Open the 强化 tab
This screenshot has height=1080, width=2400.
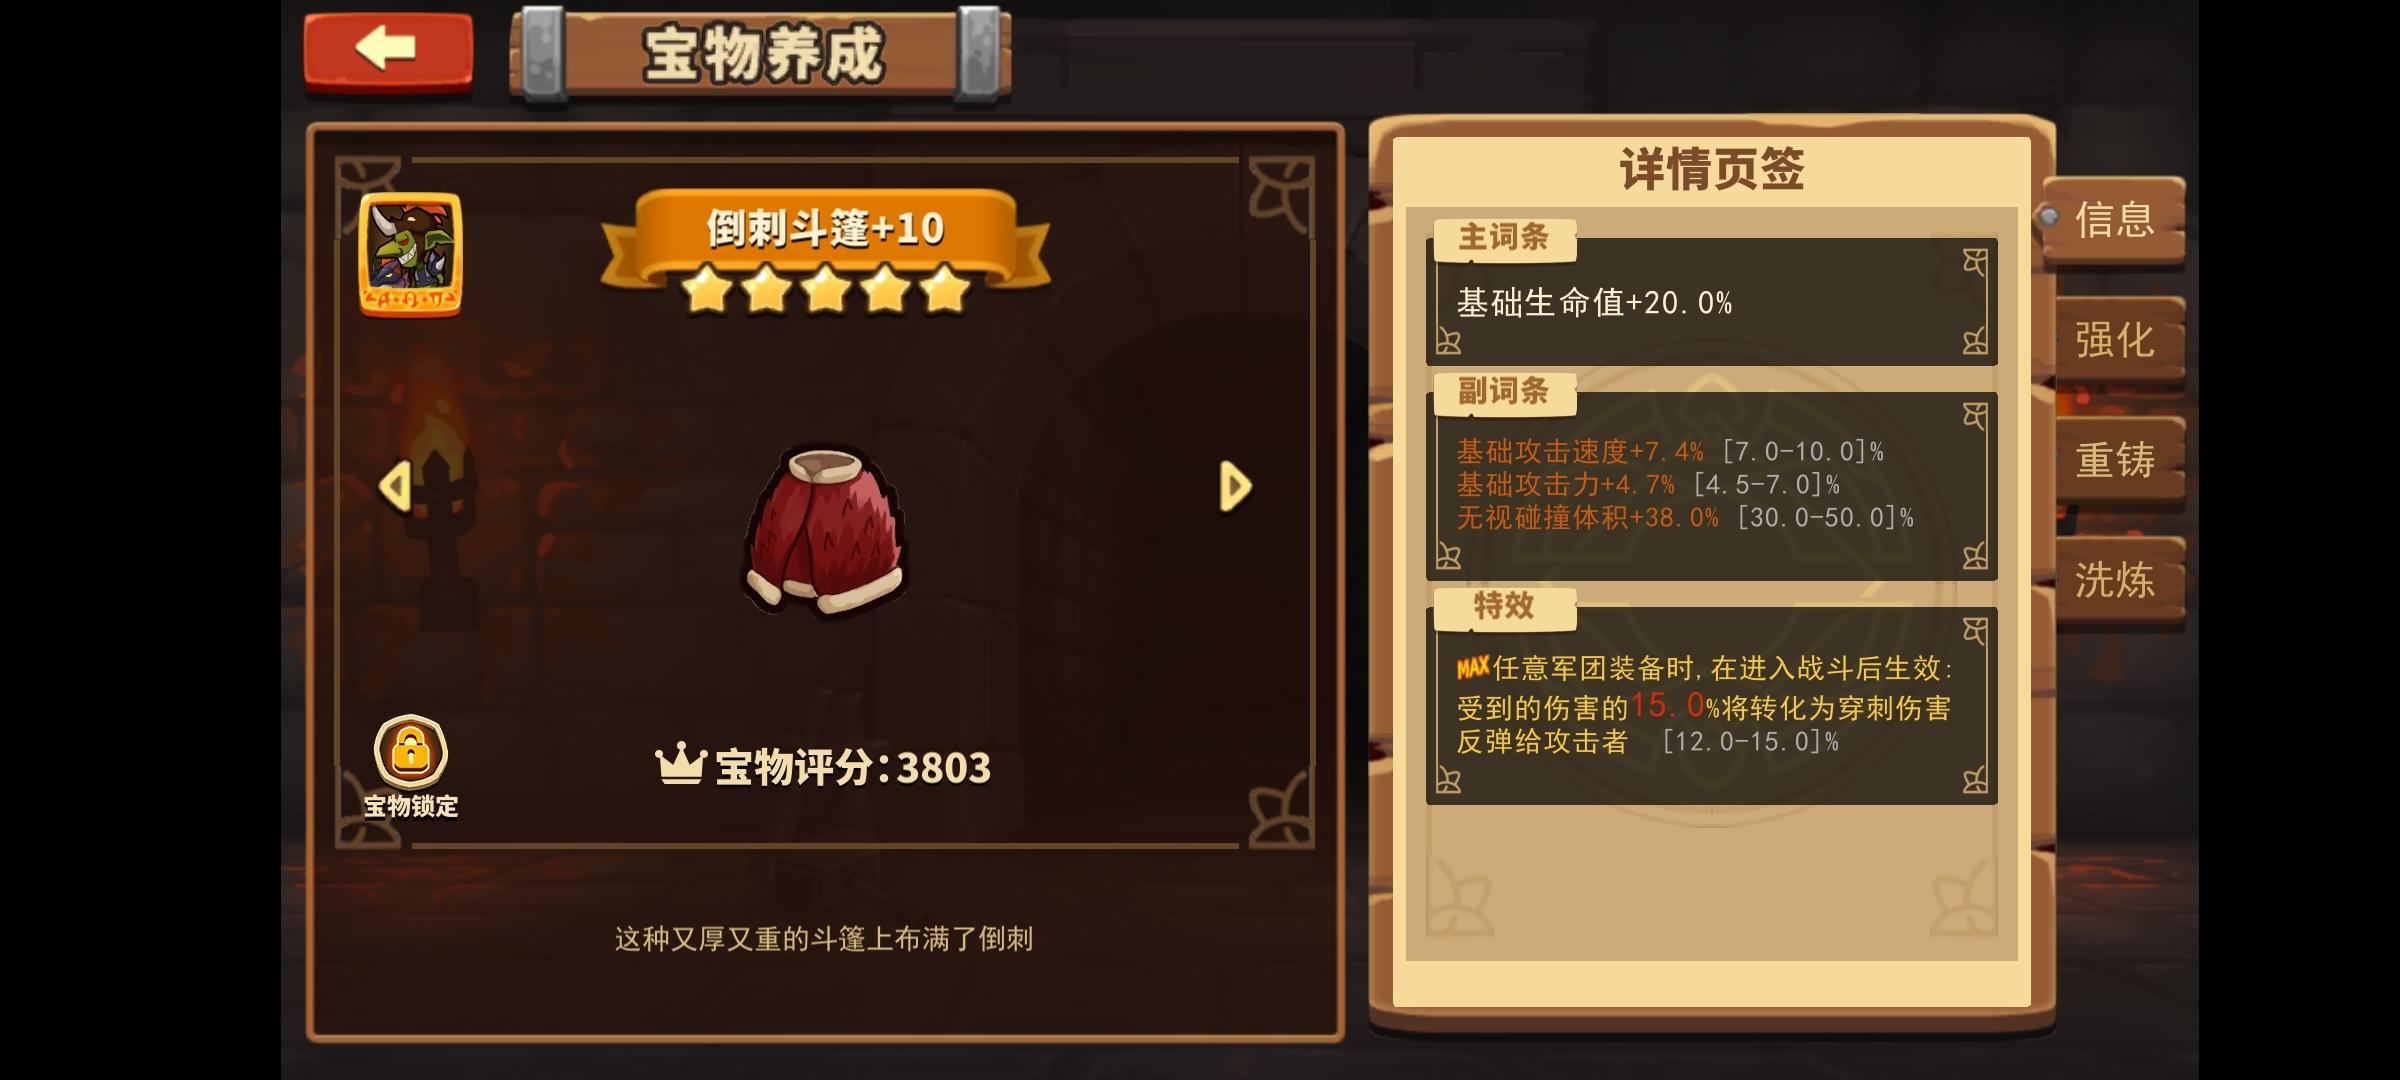point(2114,340)
